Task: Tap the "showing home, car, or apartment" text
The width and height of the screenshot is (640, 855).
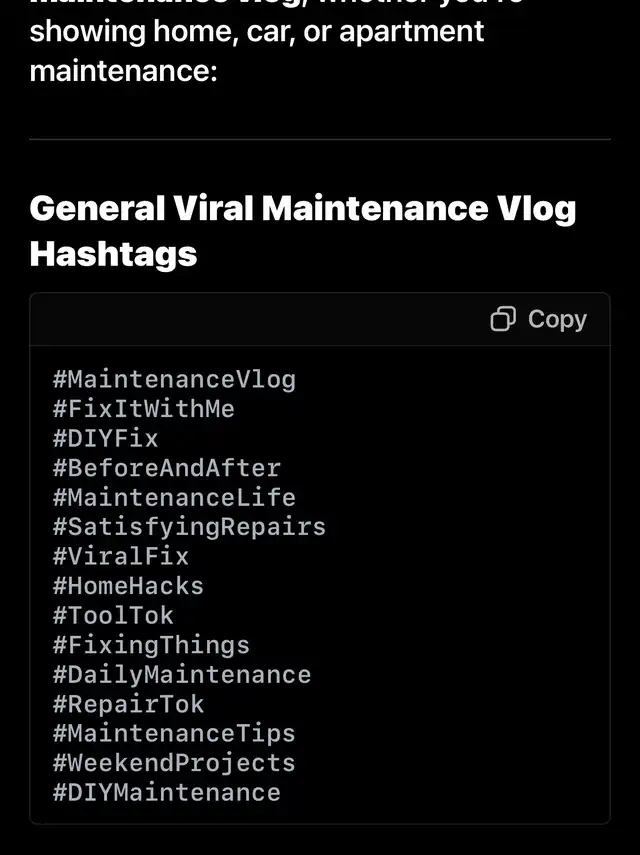Action: [257, 31]
